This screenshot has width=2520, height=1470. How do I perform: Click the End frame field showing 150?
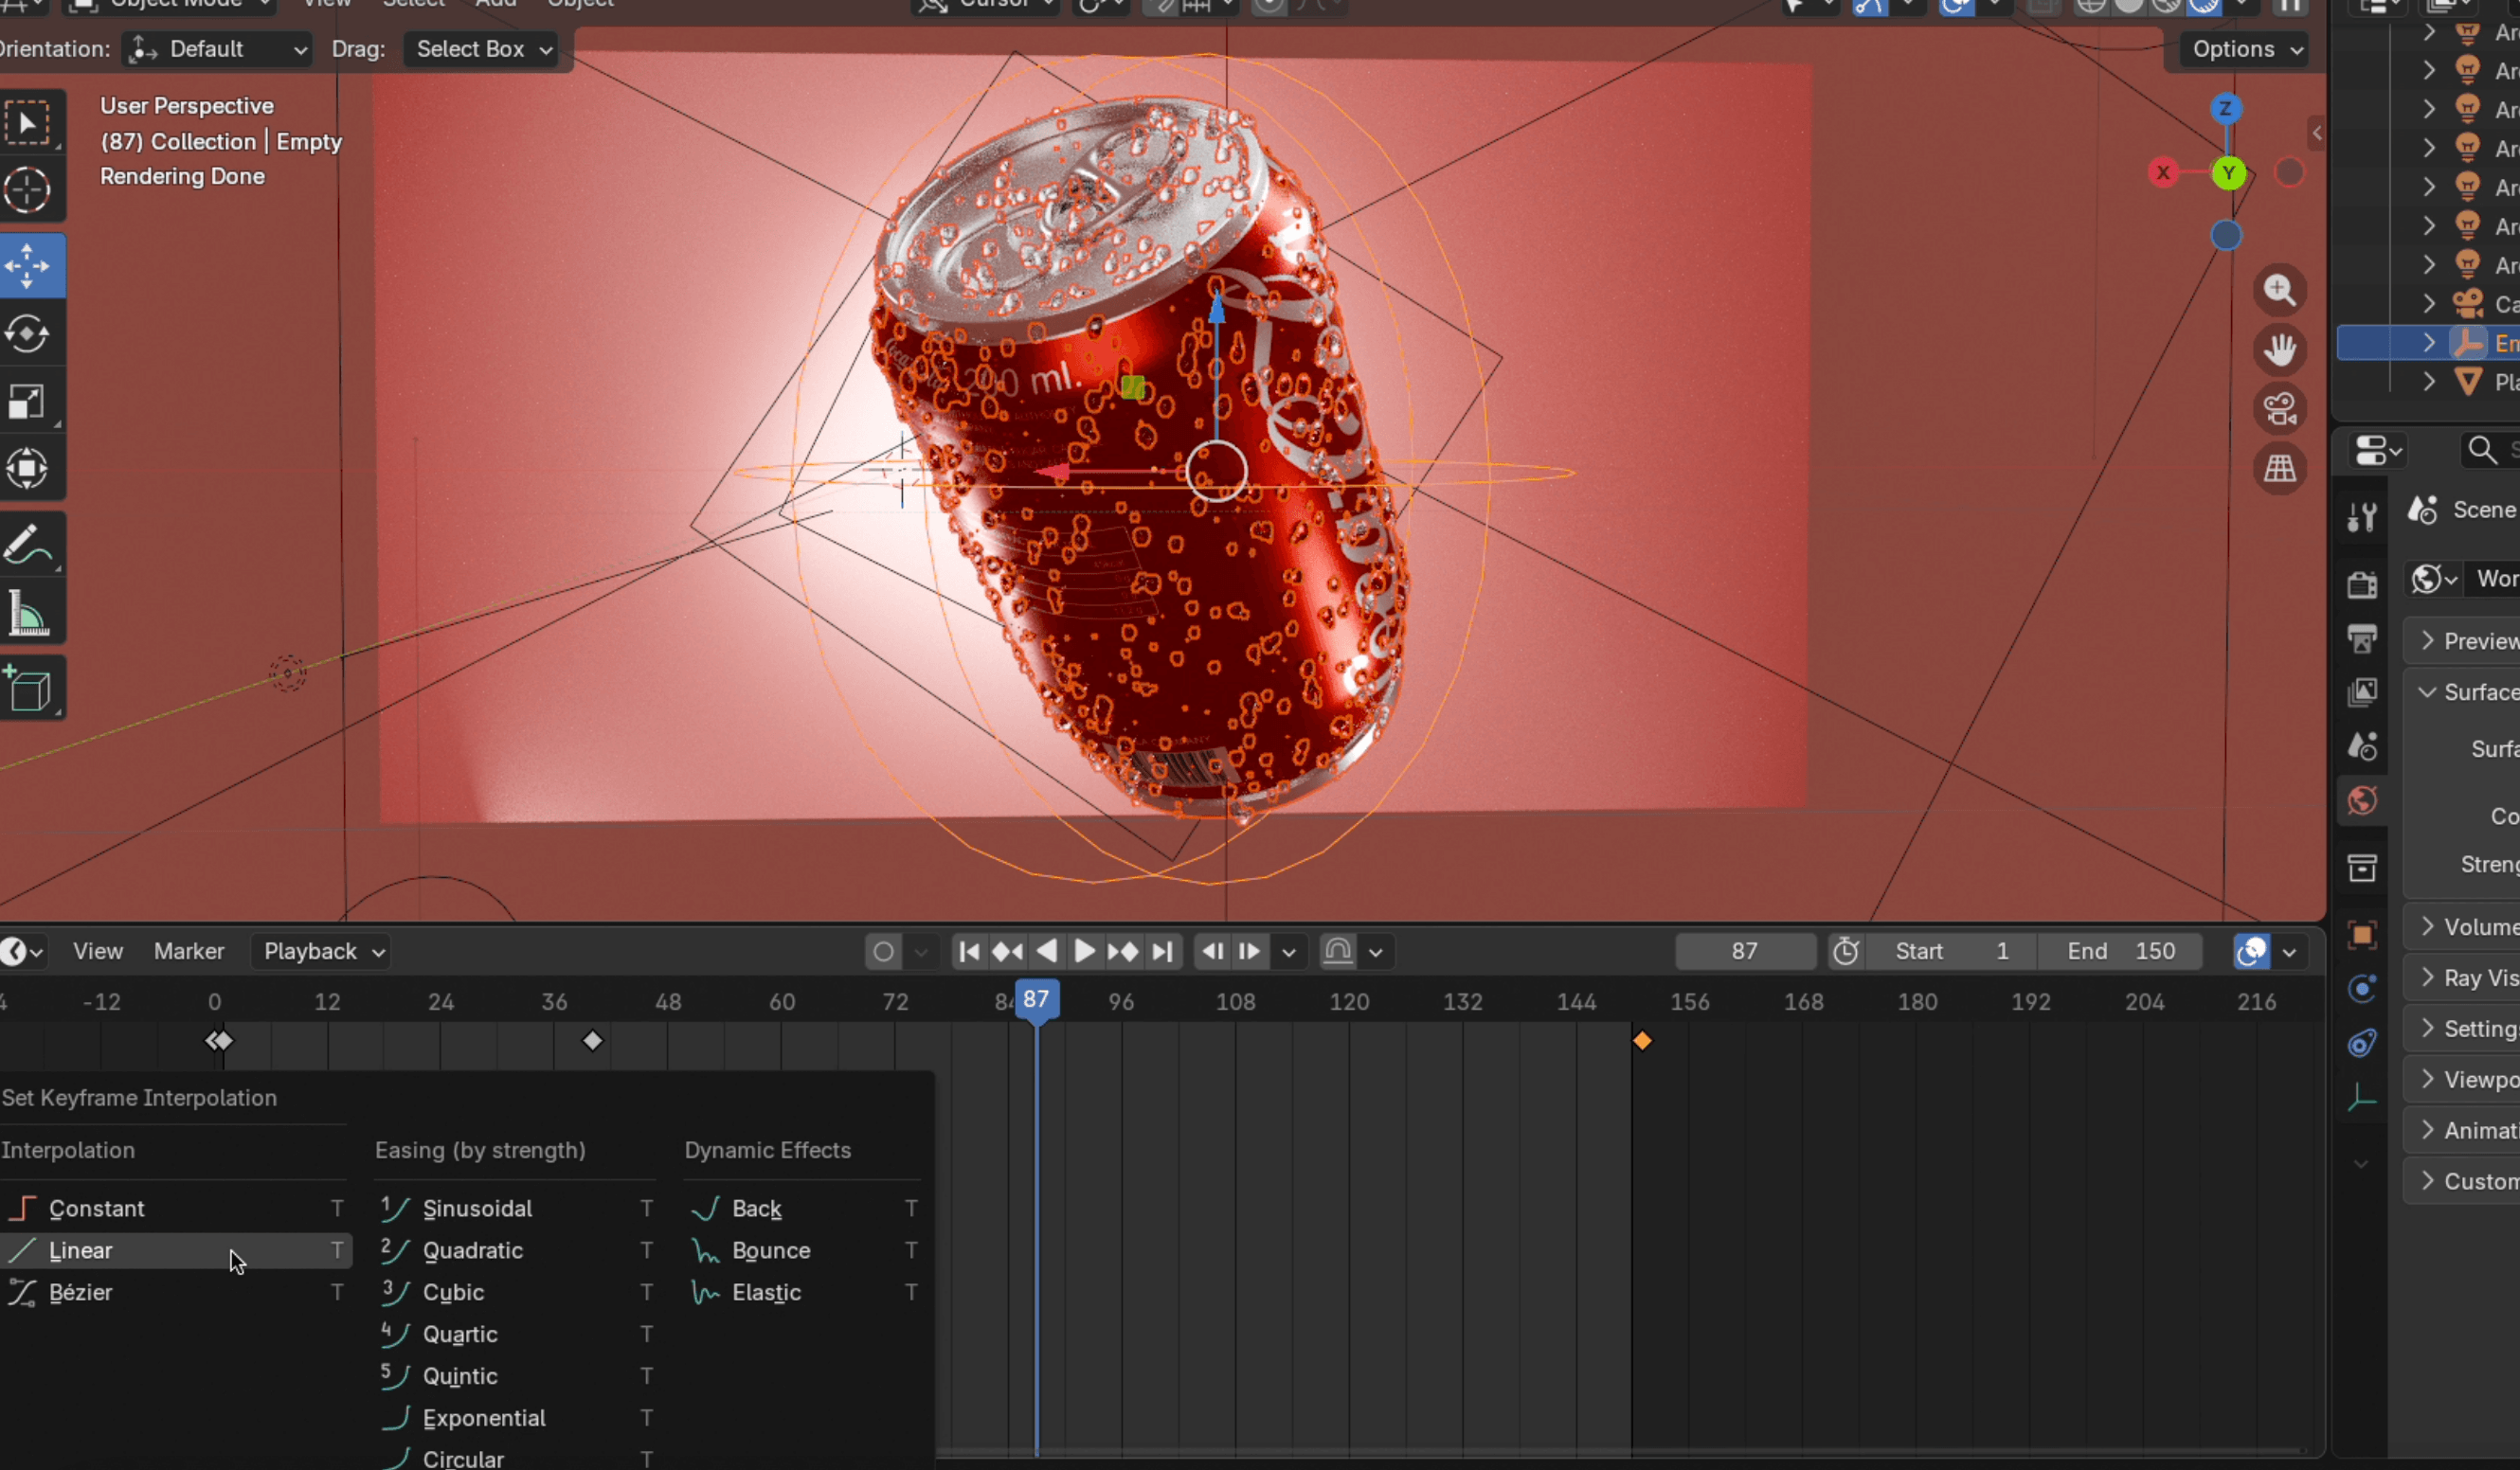point(2121,951)
